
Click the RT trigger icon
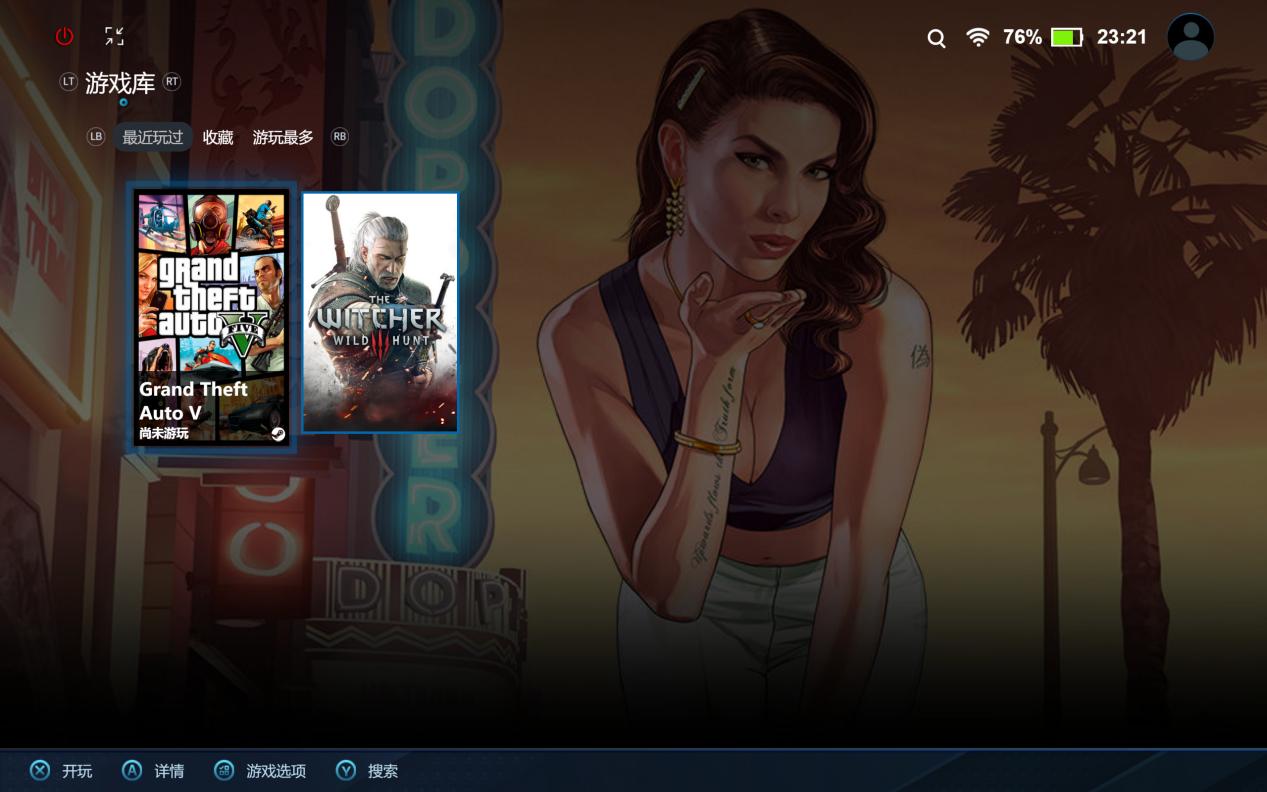pyautogui.click(x=172, y=82)
